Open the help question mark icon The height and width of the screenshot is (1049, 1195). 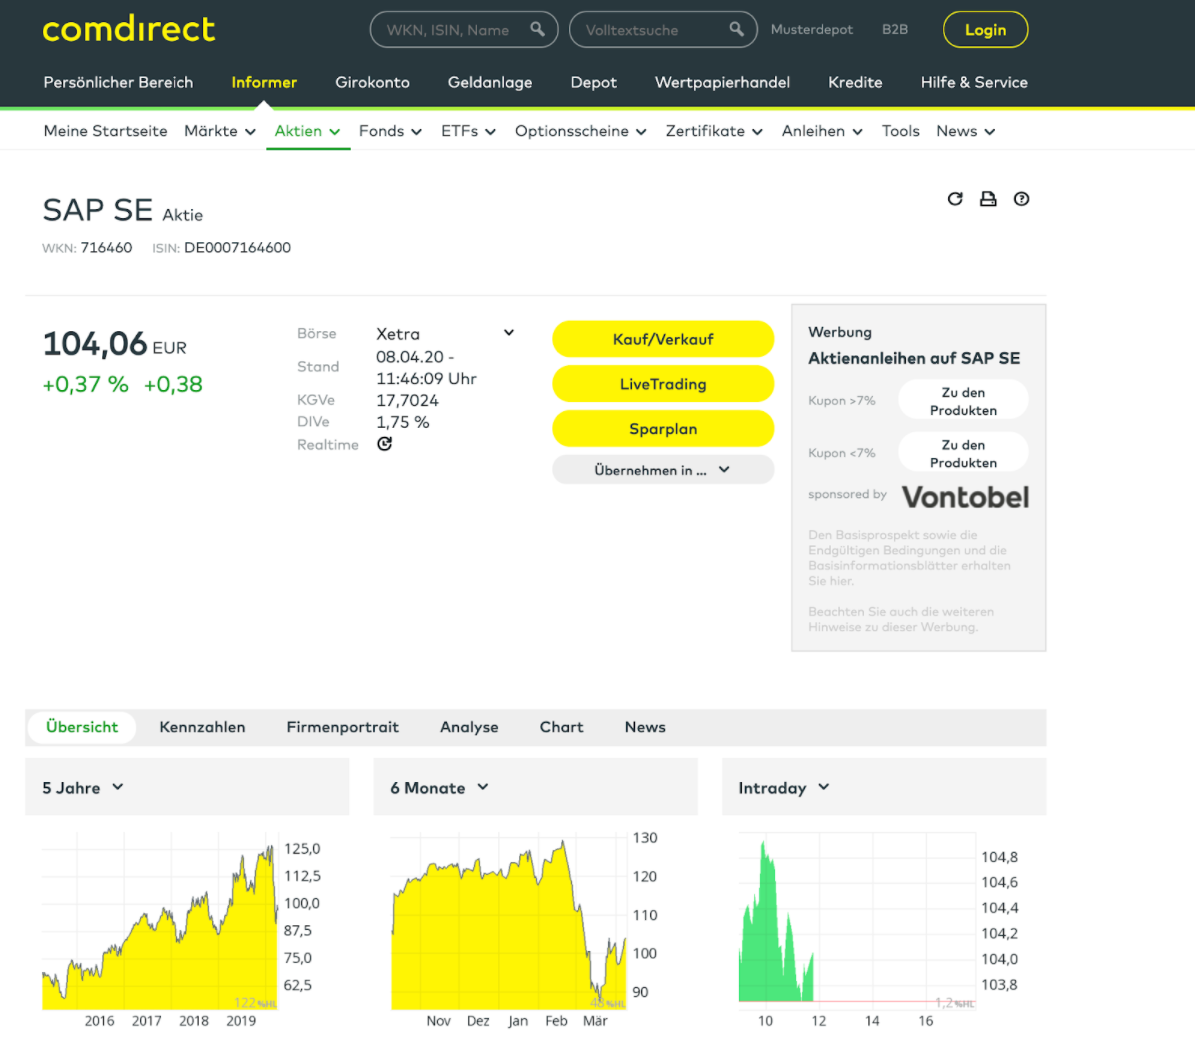coord(1021,199)
